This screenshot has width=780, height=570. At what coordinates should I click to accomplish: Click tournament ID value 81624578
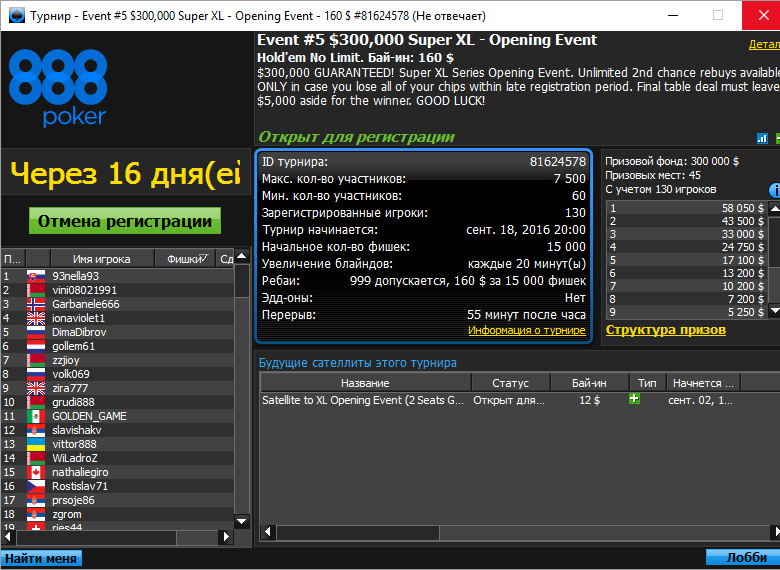point(558,162)
